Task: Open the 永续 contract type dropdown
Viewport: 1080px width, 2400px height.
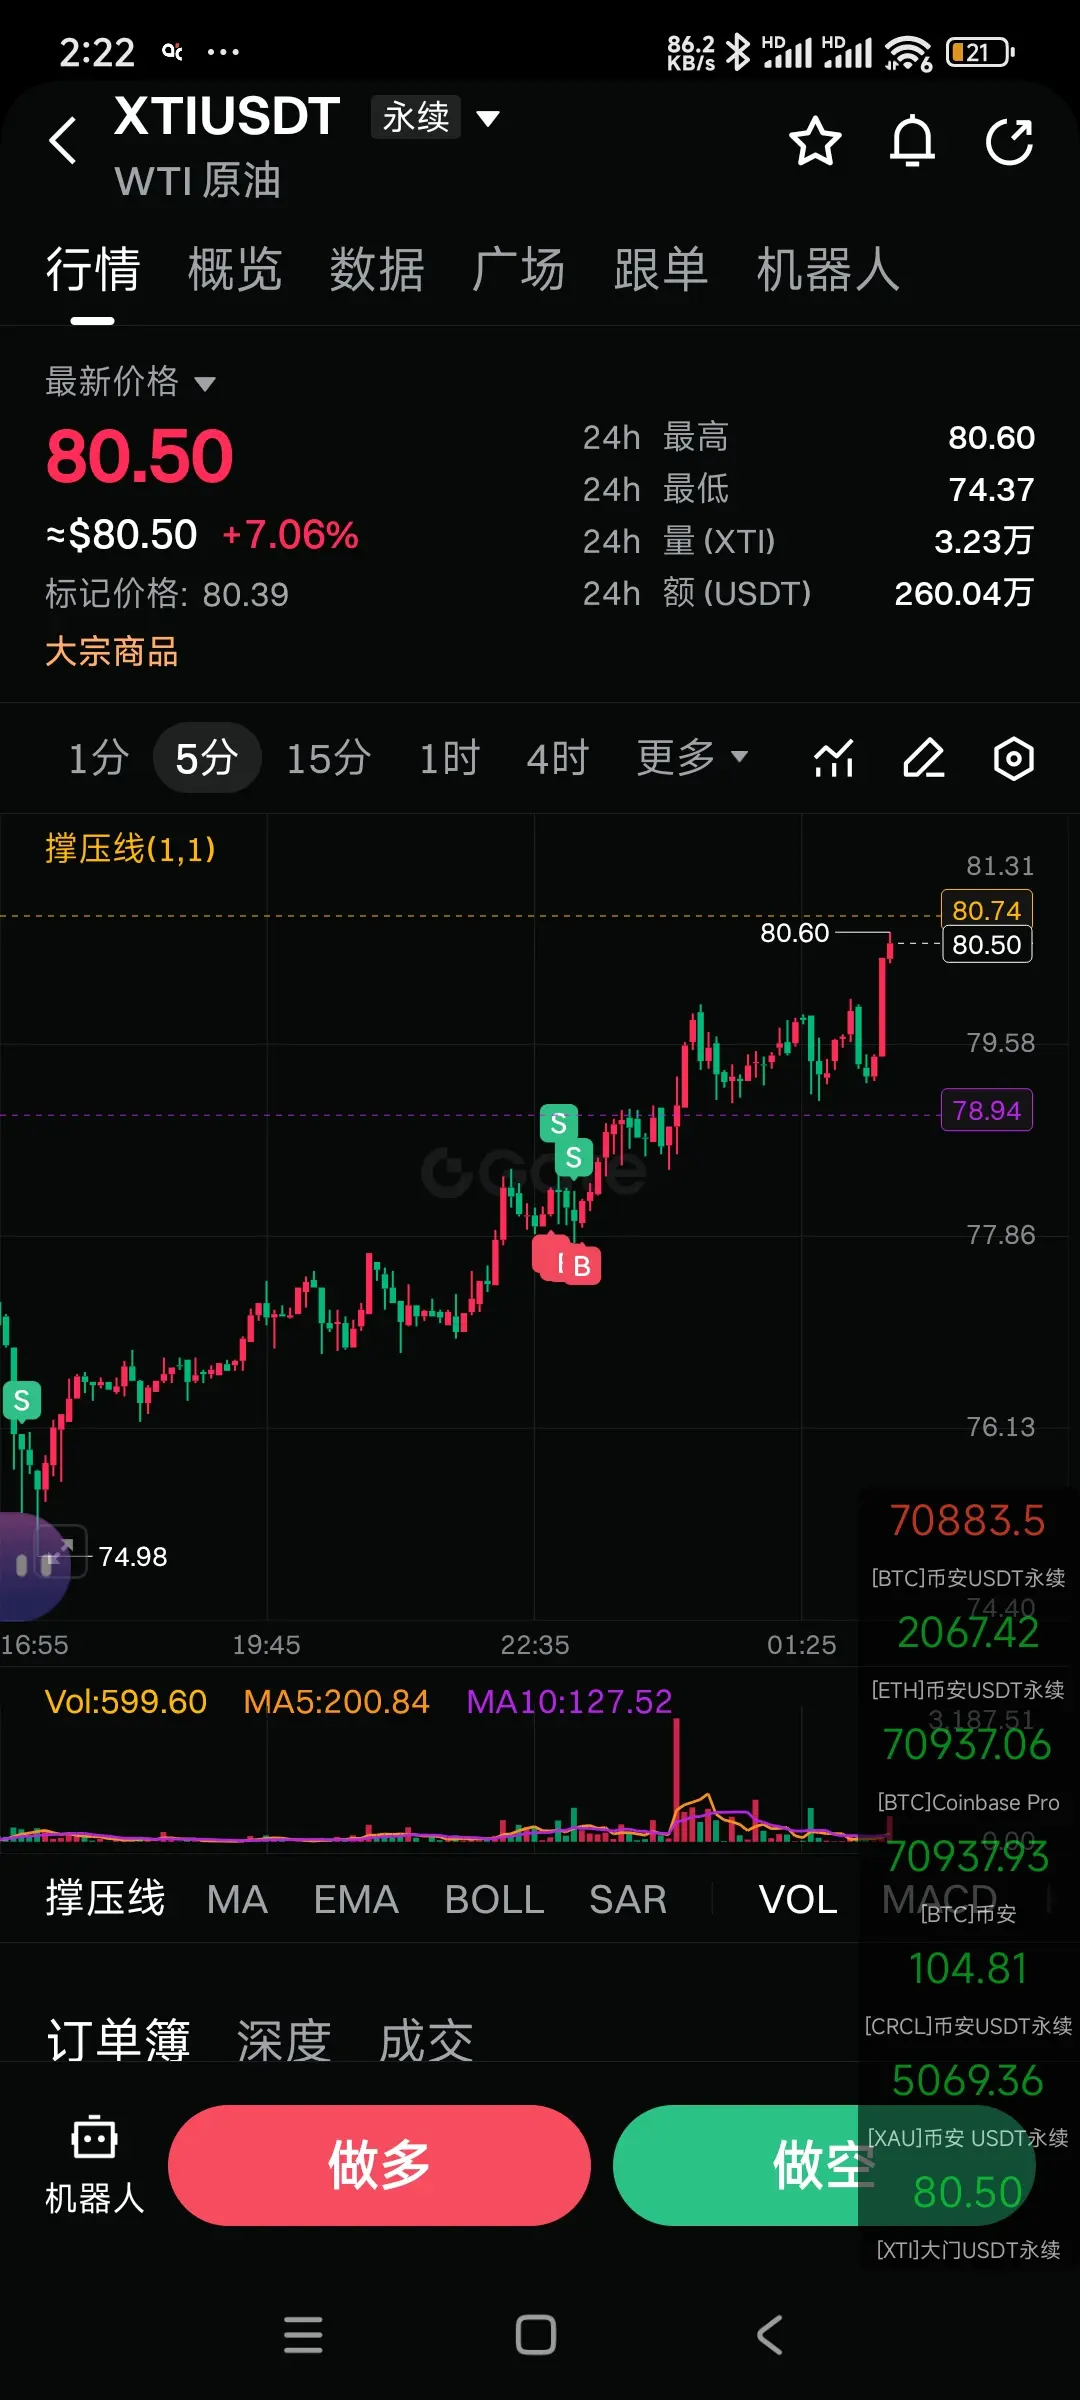Action: click(x=436, y=117)
